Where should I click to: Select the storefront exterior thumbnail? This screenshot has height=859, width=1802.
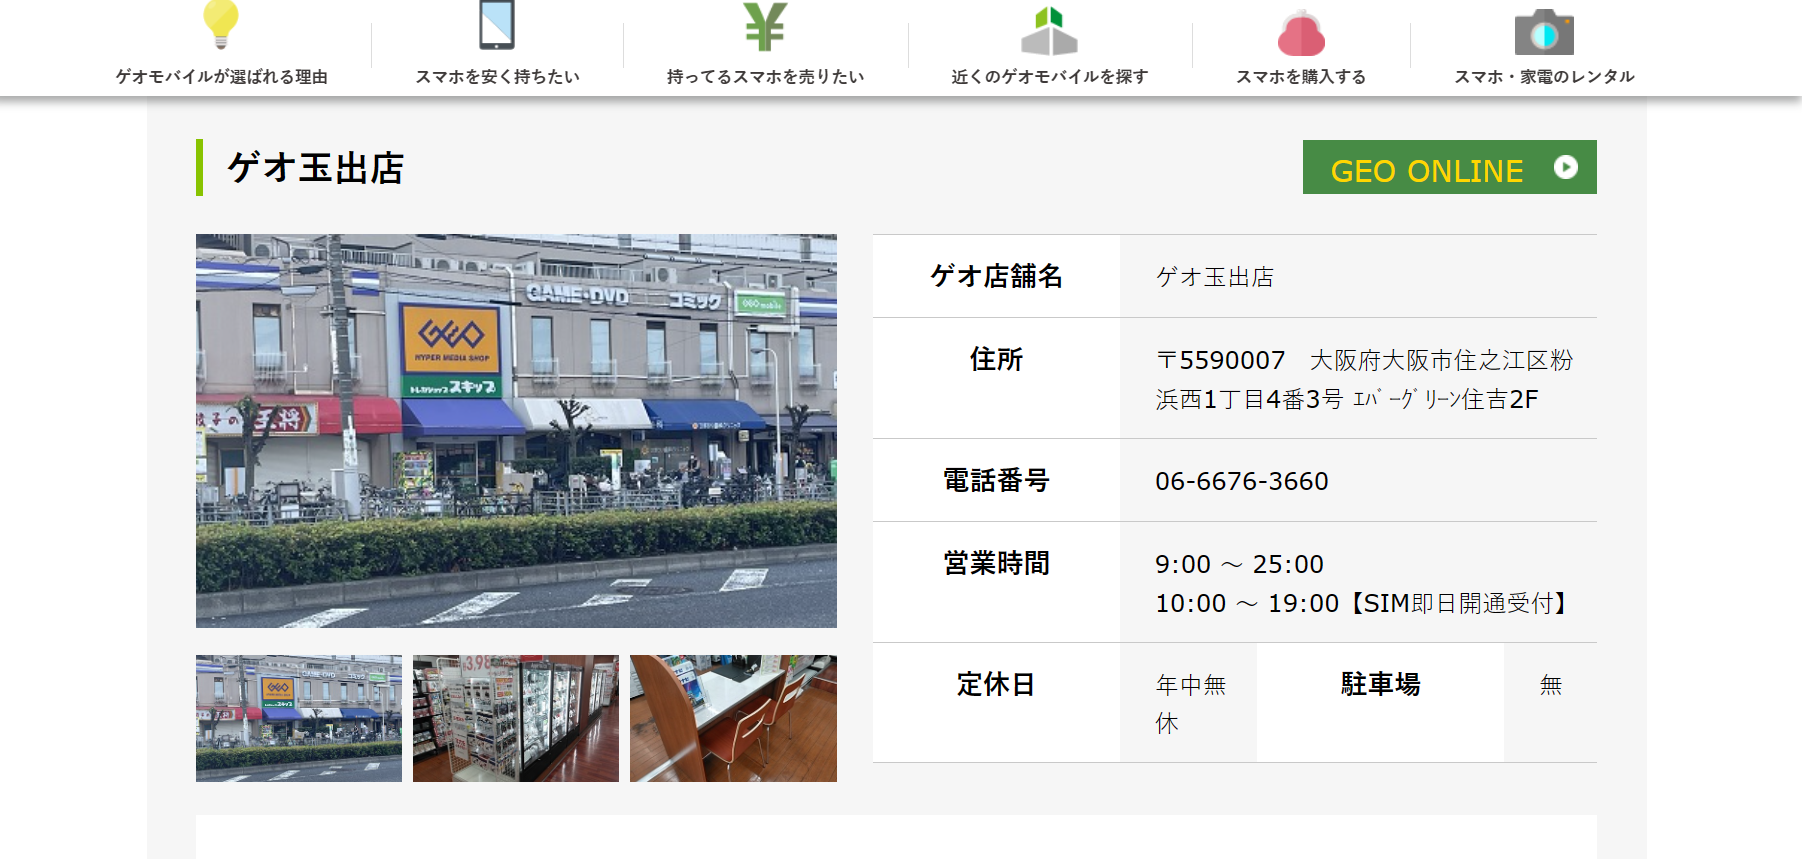point(299,718)
